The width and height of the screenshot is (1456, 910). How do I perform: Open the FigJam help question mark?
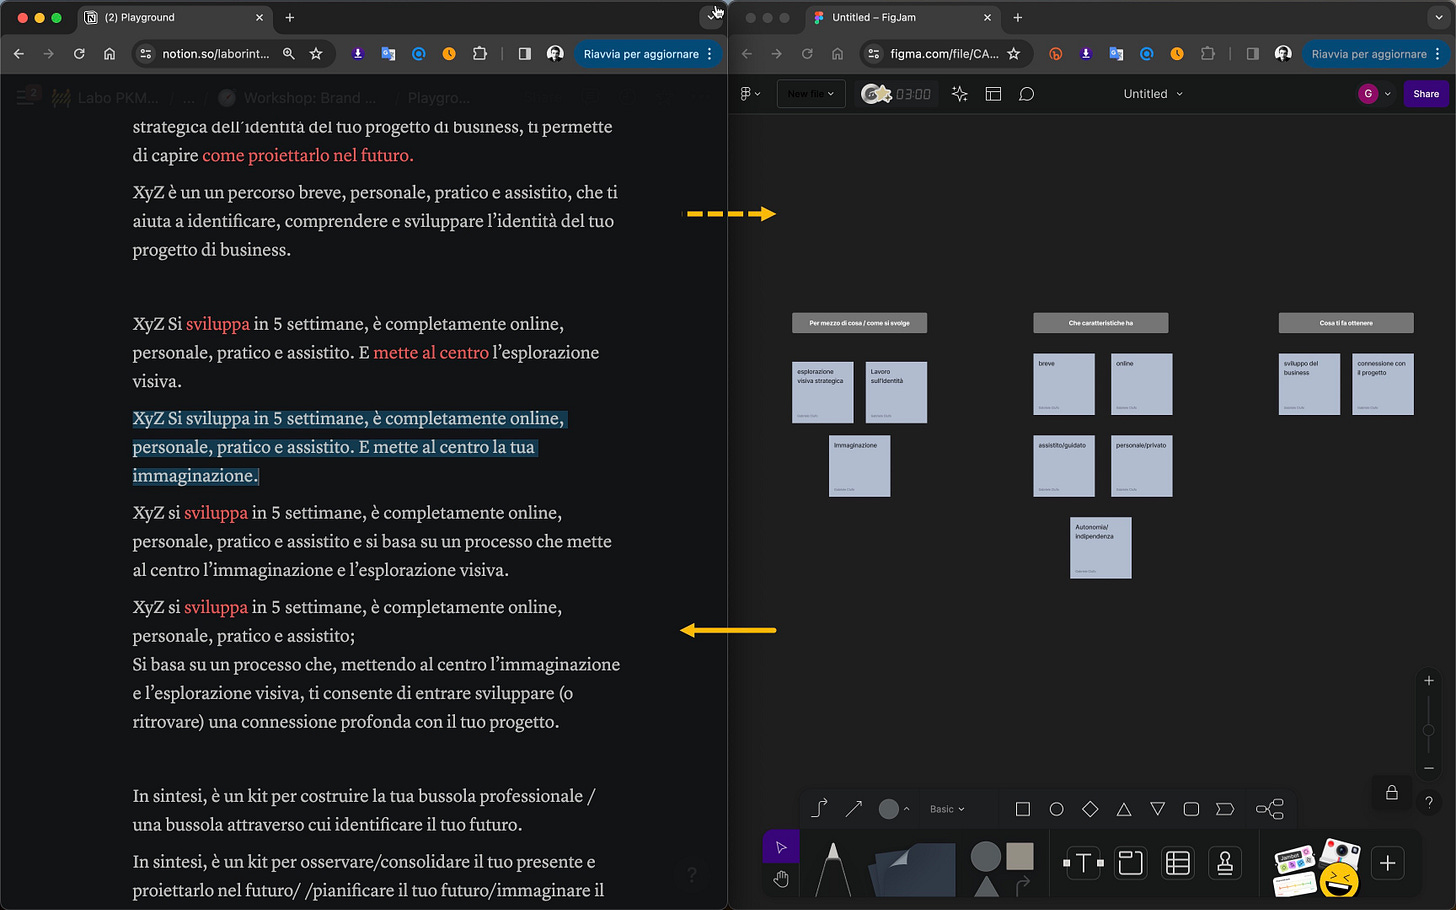click(x=1429, y=802)
